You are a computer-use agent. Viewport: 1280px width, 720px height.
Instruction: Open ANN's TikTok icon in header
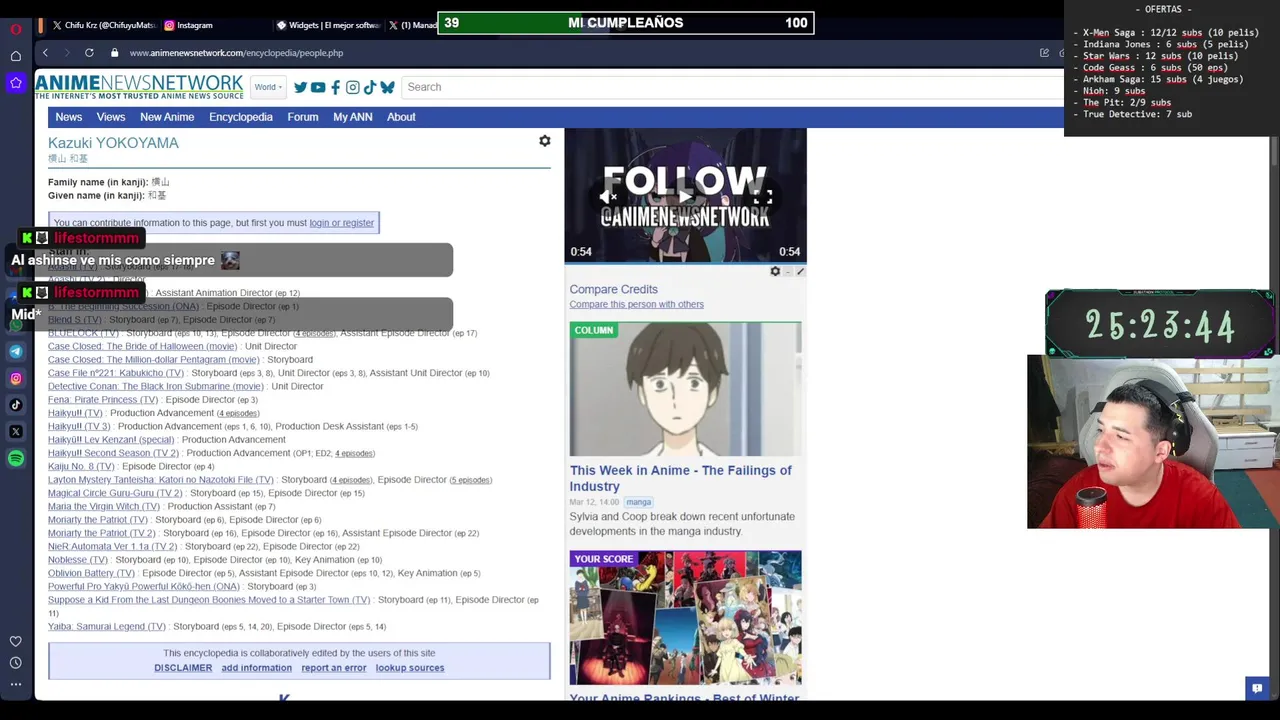click(369, 87)
